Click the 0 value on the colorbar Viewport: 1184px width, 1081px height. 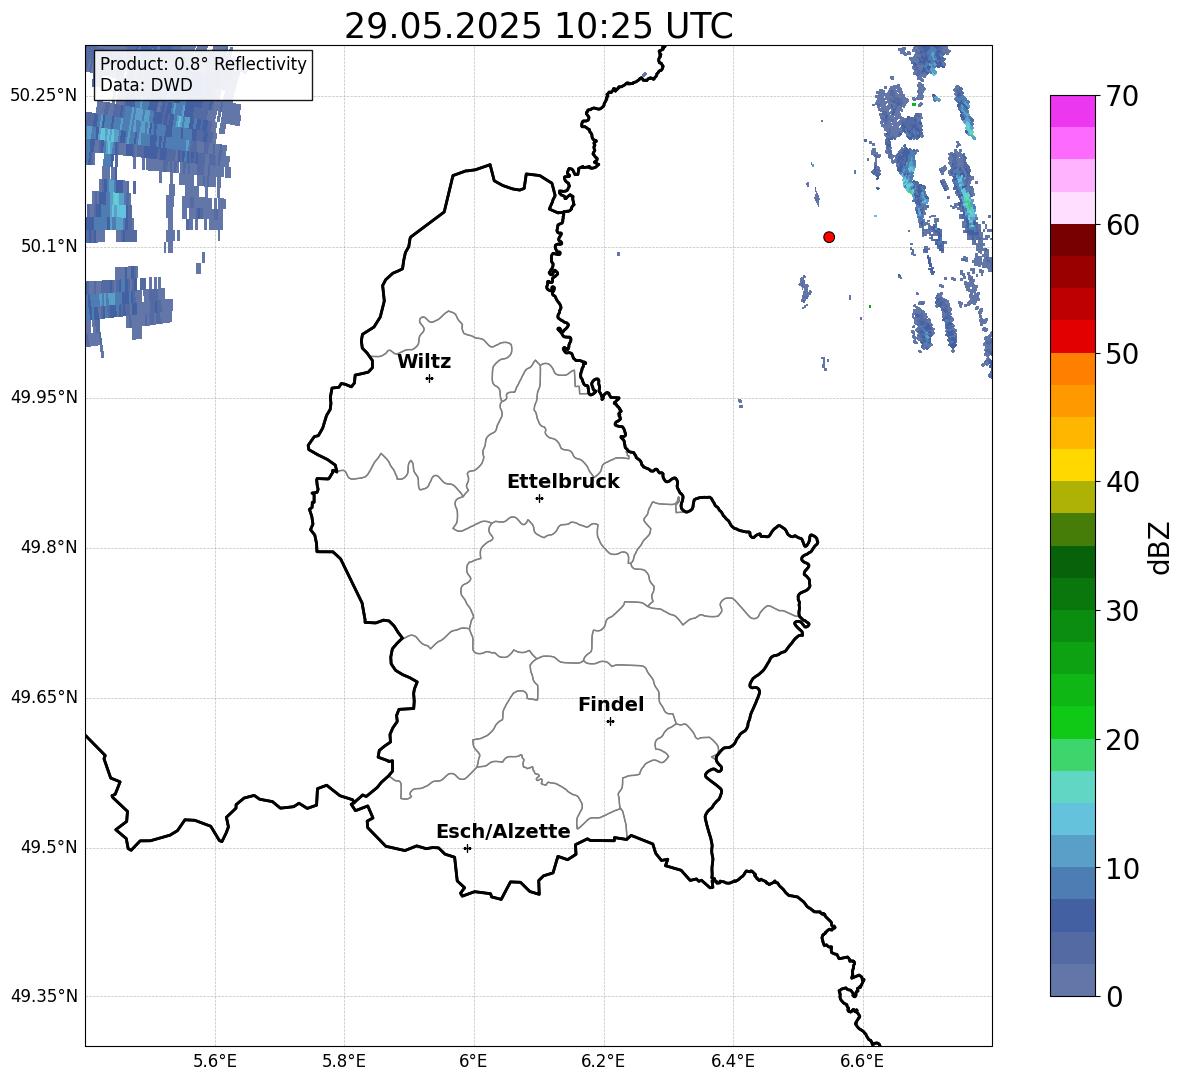click(x=1115, y=997)
